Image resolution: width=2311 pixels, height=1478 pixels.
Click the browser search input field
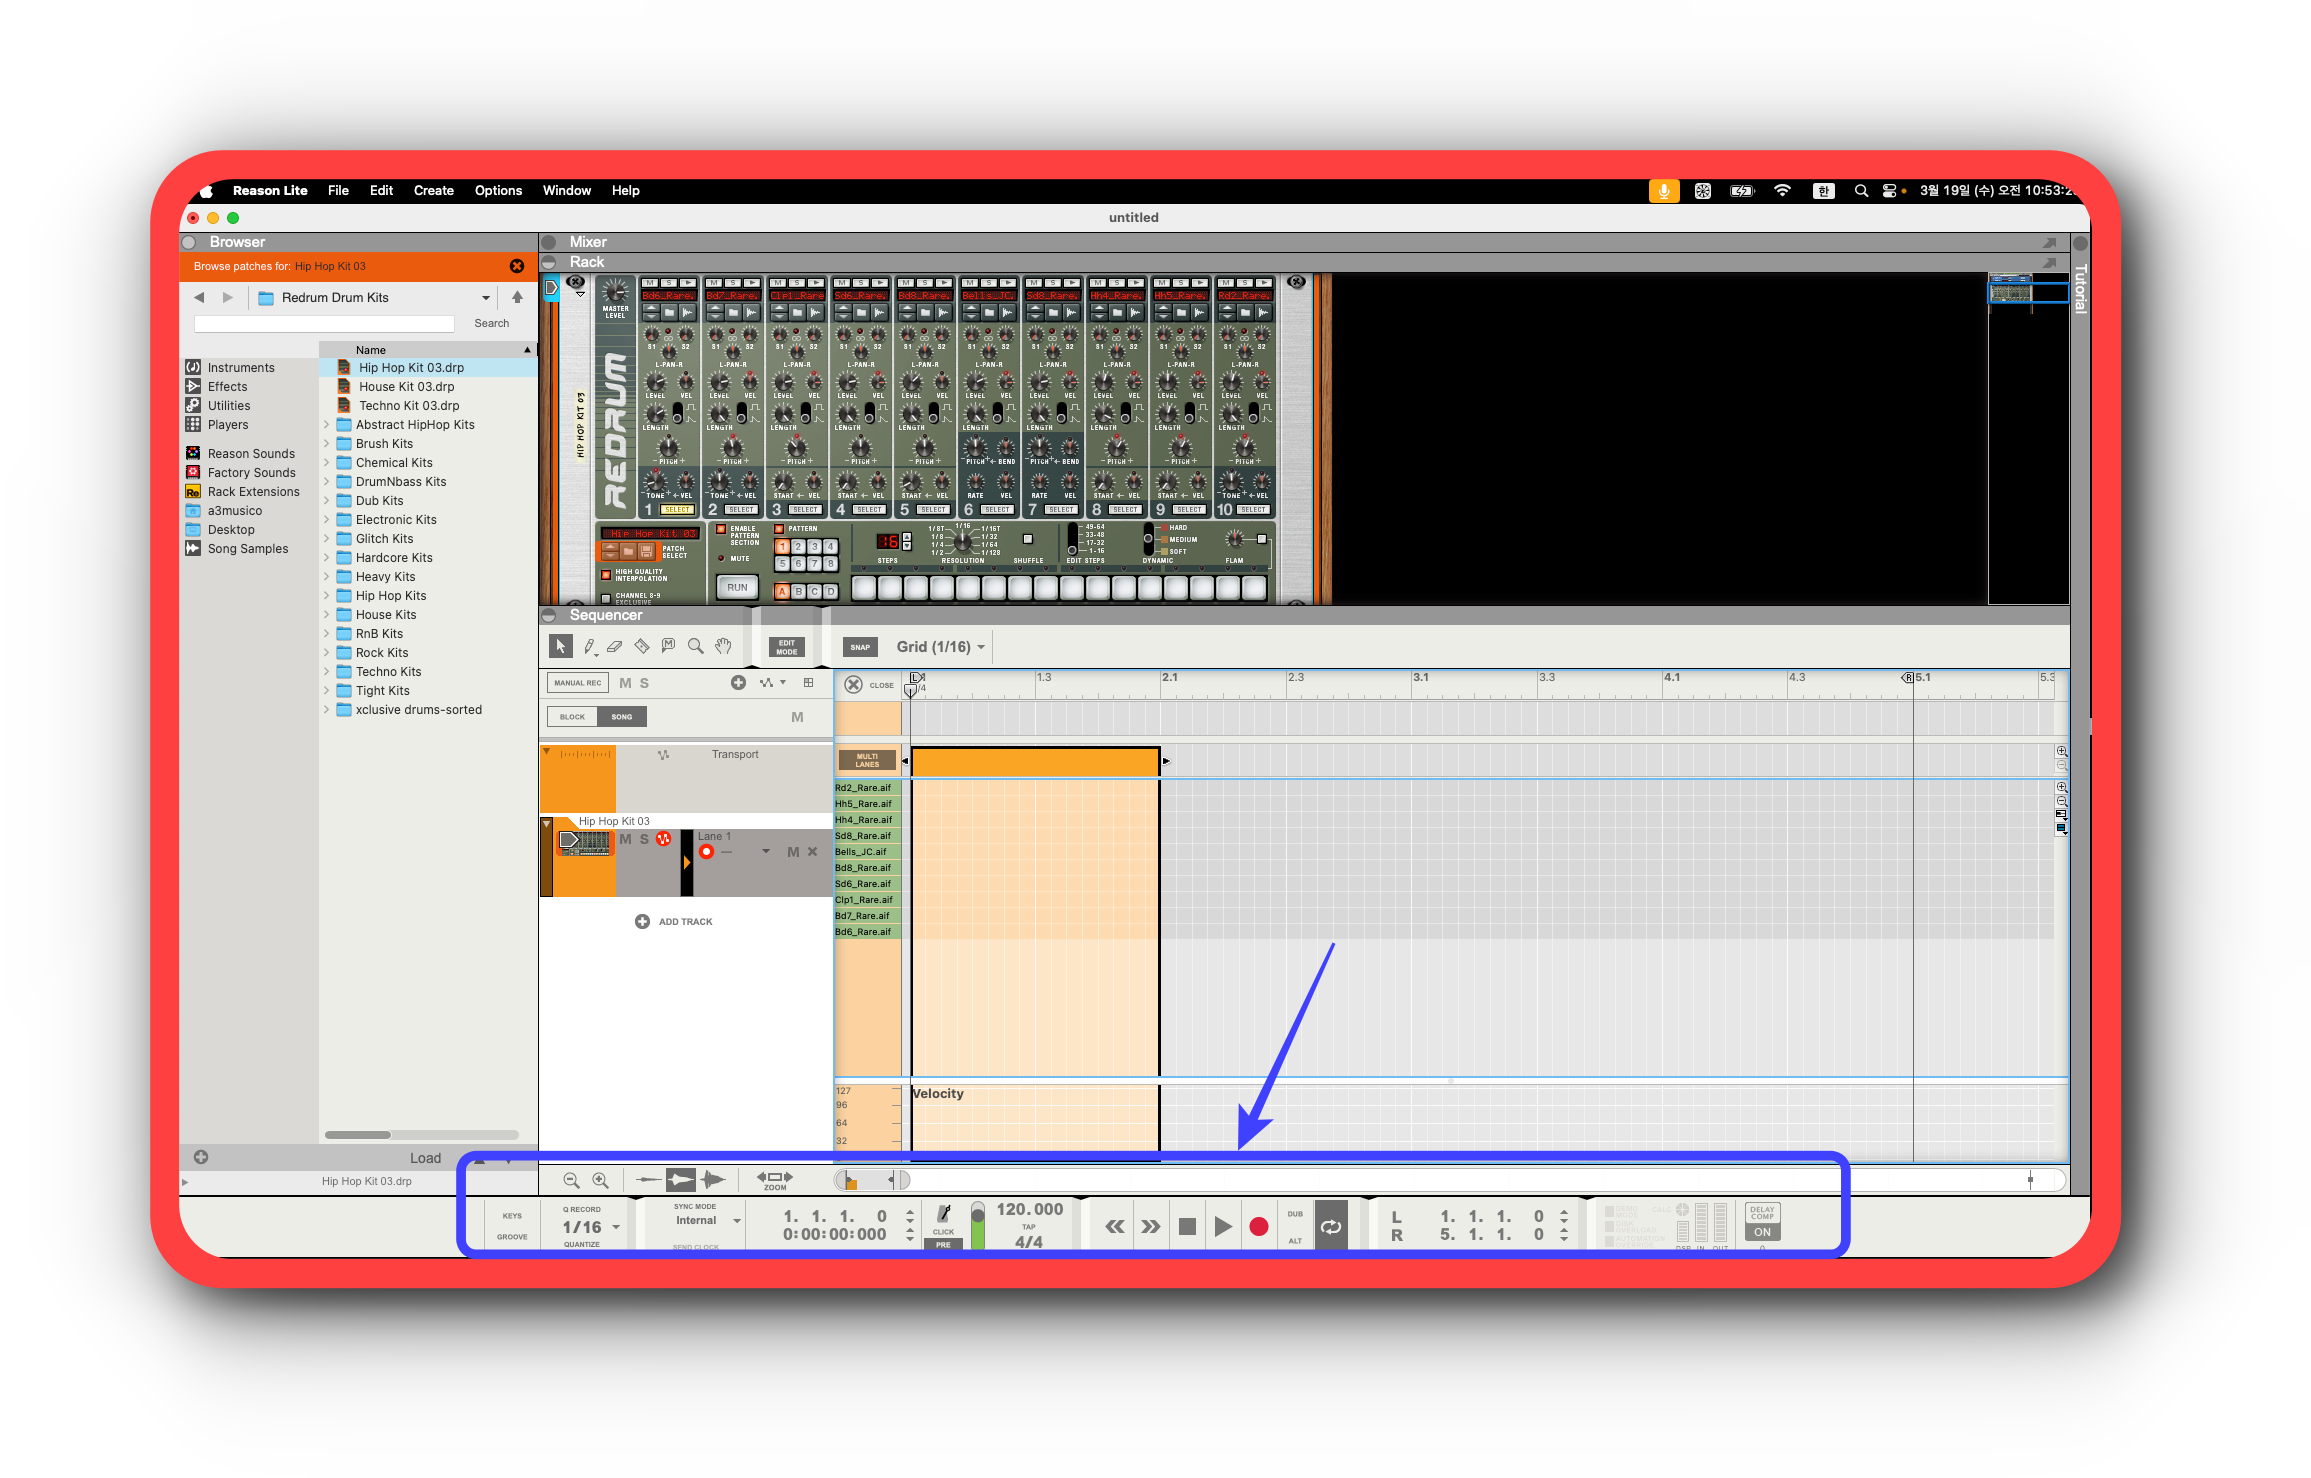(x=324, y=324)
